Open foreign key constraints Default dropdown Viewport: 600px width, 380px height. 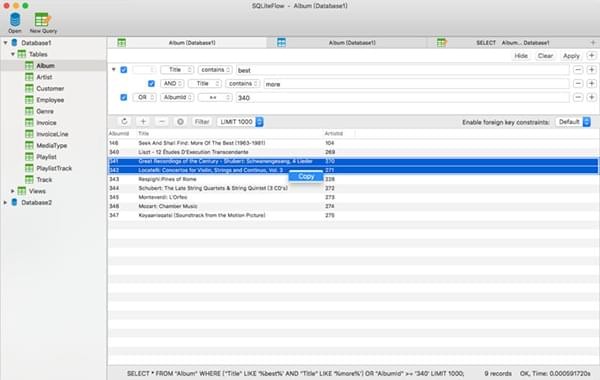[573, 122]
